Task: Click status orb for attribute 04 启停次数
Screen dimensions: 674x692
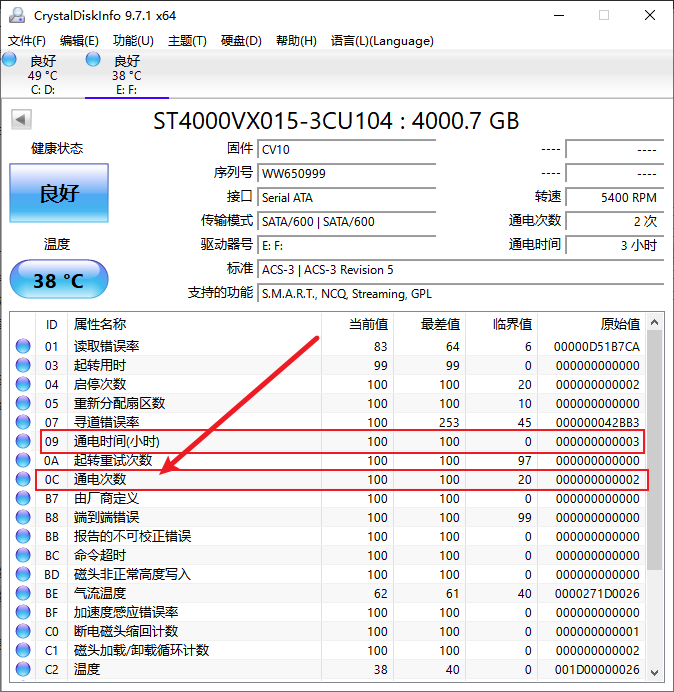Action: coord(23,384)
